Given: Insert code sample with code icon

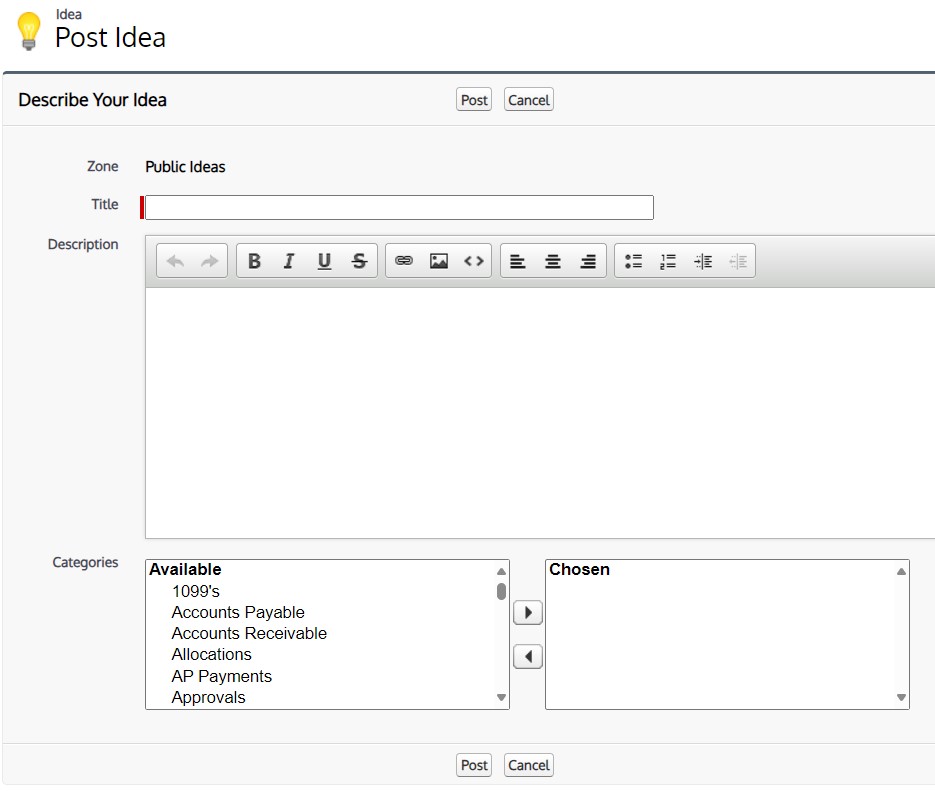Looking at the screenshot, I should click(x=474, y=261).
